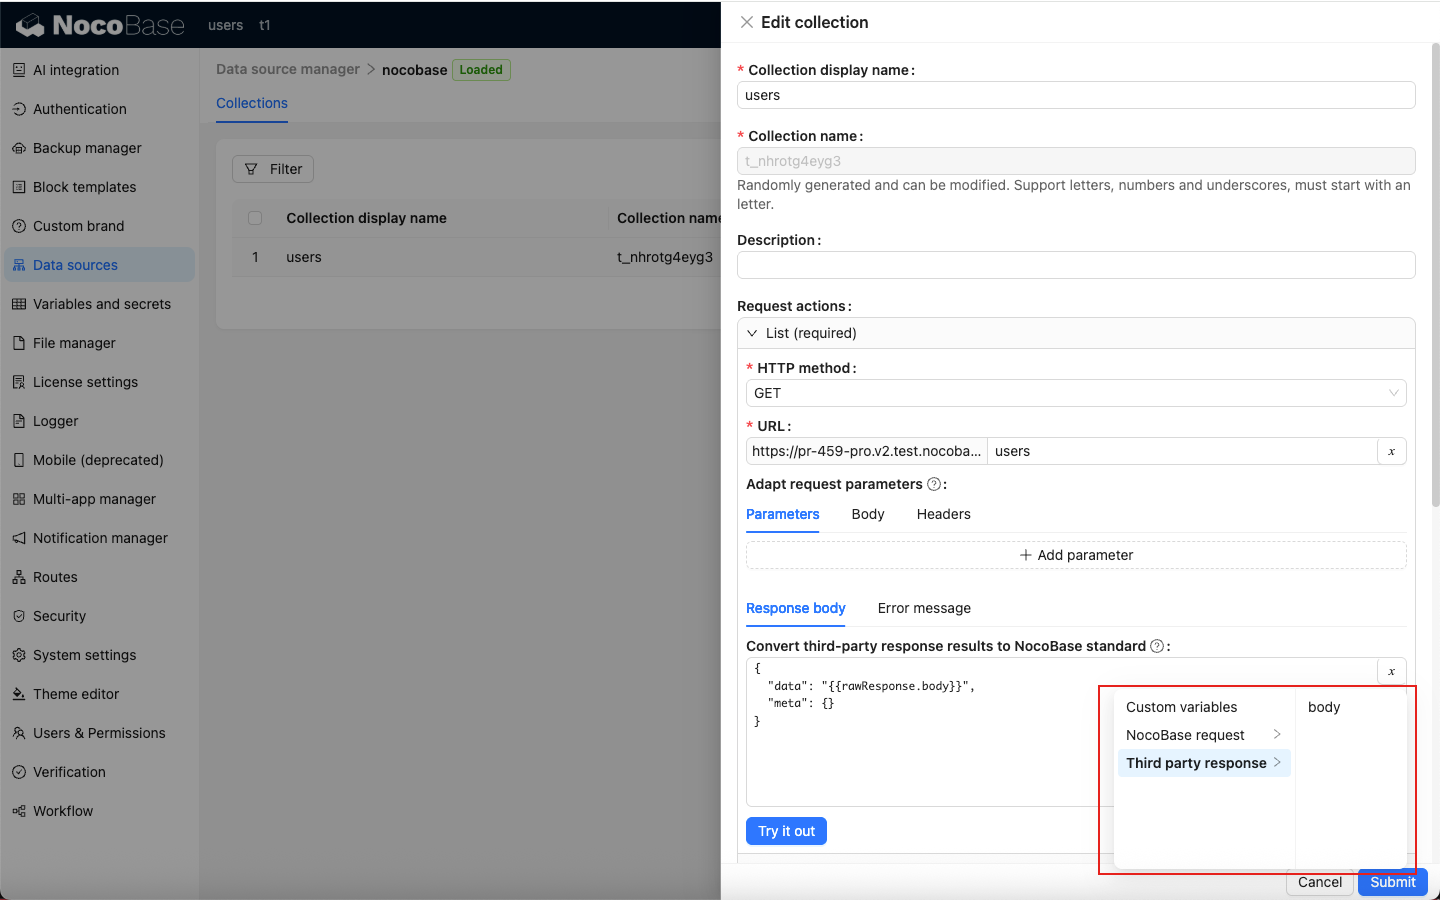1440x900 pixels.
Task: Toggle the select-all checkbox in the table header
Action: [x=255, y=218]
